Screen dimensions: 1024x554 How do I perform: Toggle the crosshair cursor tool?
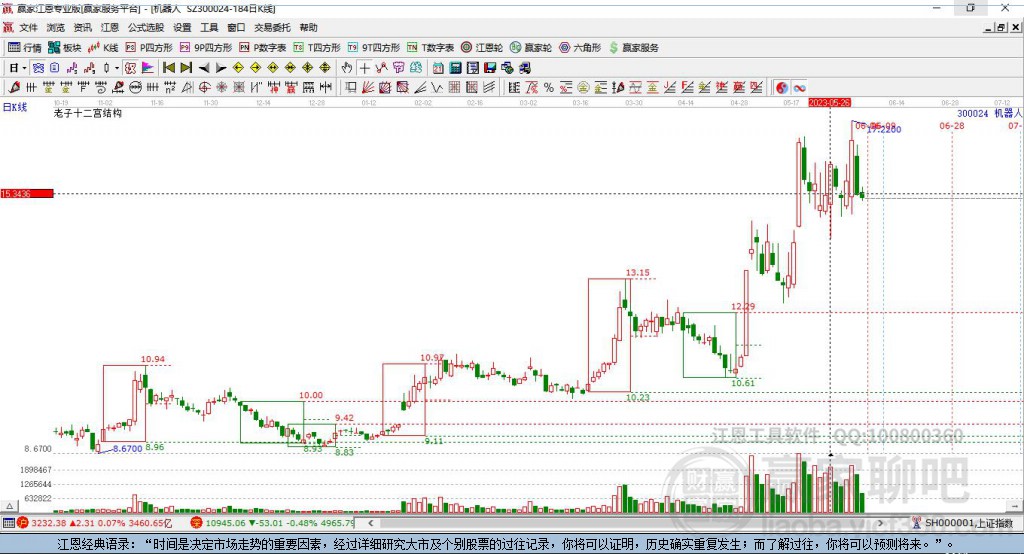click(x=364, y=68)
